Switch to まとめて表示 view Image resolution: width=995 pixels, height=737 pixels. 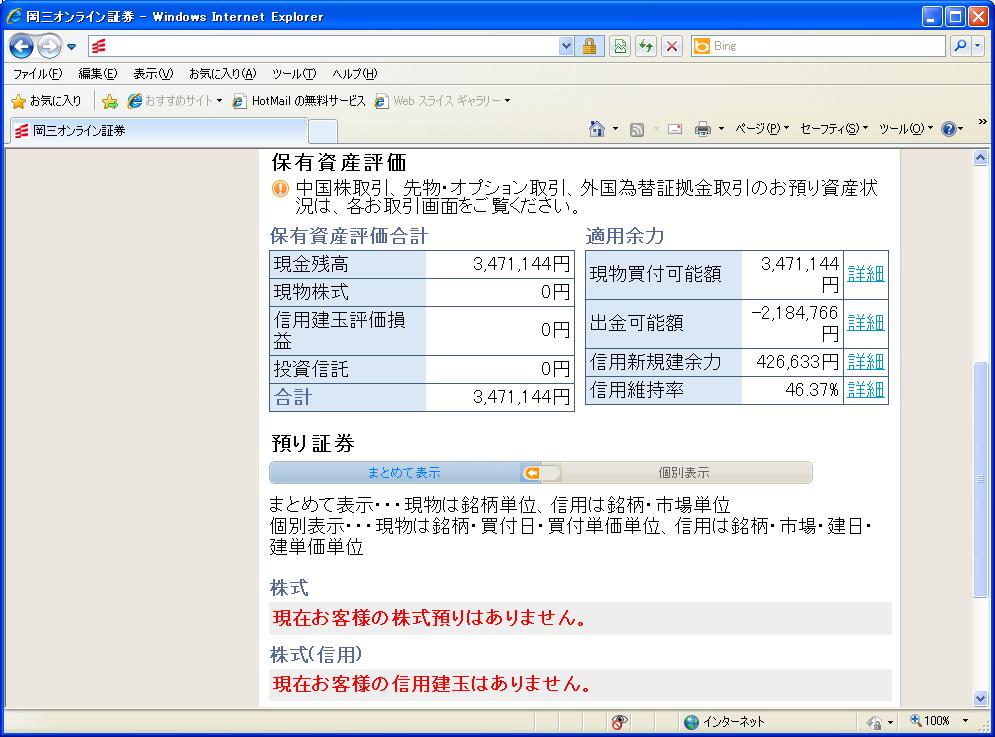click(403, 473)
